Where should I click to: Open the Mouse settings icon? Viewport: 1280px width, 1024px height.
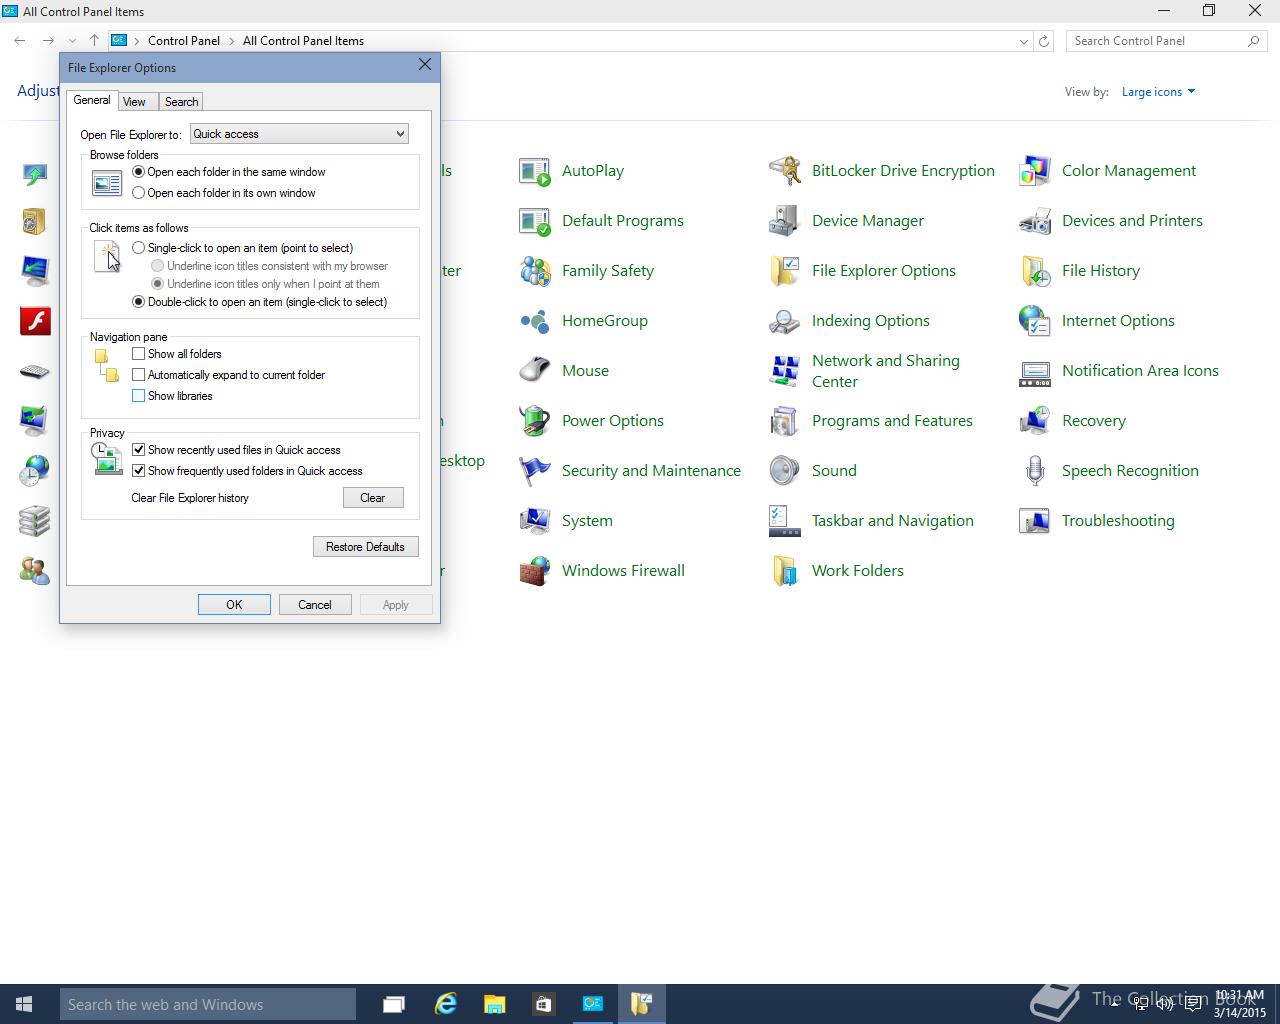[535, 371]
